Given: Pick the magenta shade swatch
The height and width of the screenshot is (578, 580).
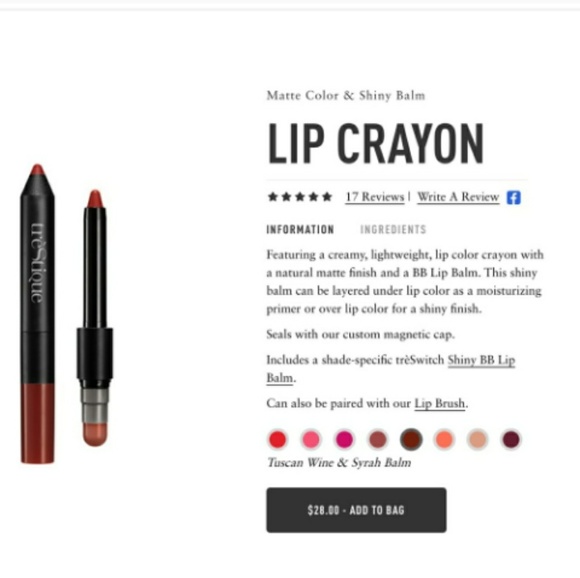Looking at the screenshot, I should tap(344, 439).
